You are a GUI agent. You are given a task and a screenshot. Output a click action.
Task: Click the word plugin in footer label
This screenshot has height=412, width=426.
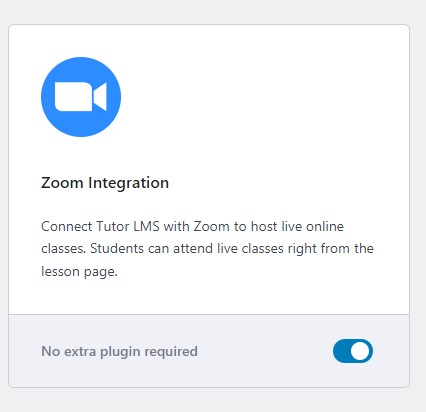pos(120,352)
